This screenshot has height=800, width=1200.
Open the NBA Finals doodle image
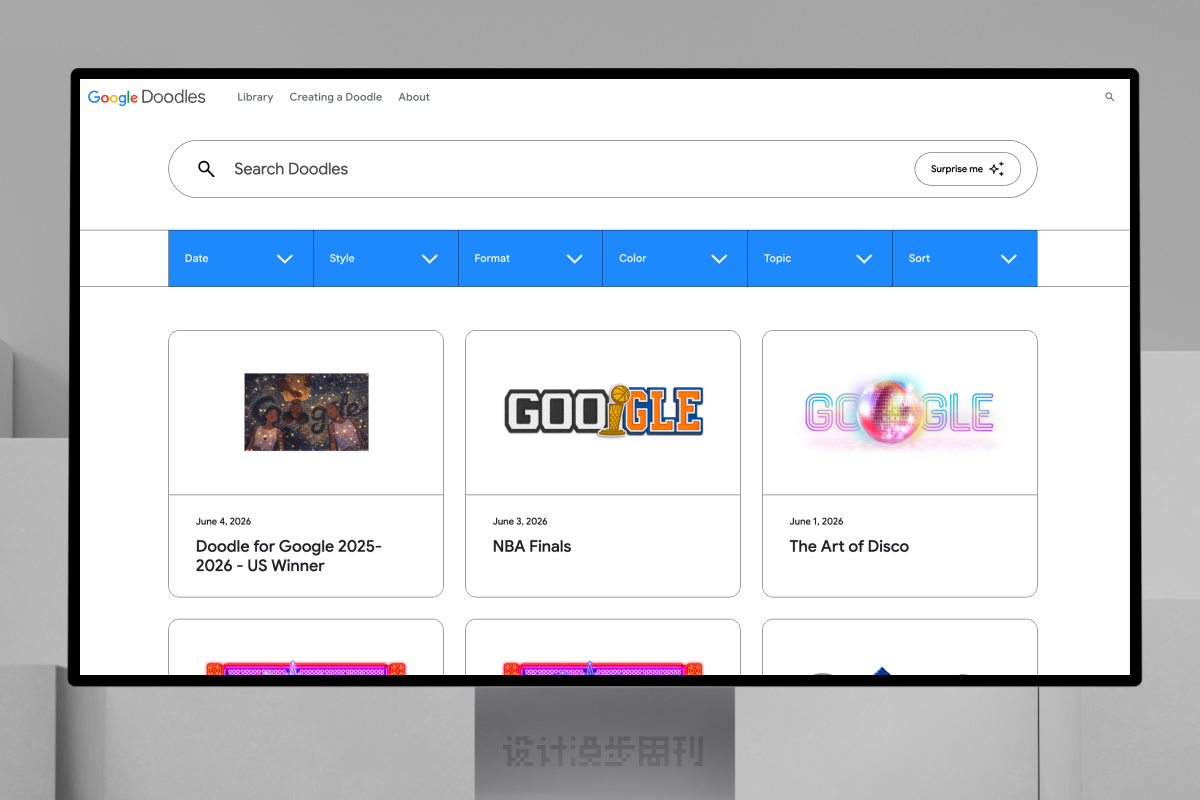pyautogui.click(x=603, y=411)
